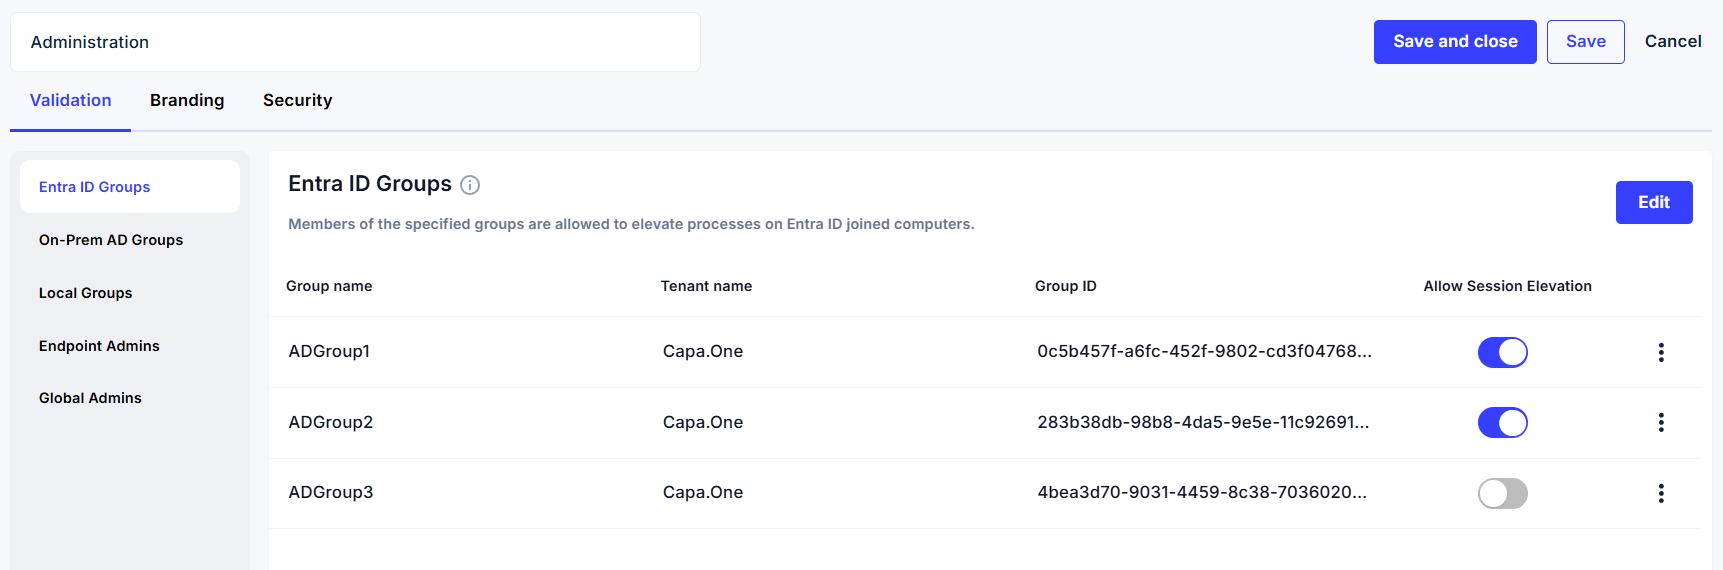Switch to the Security tab
This screenshot has height=570, width=1723.
click(x=297, y=100)
